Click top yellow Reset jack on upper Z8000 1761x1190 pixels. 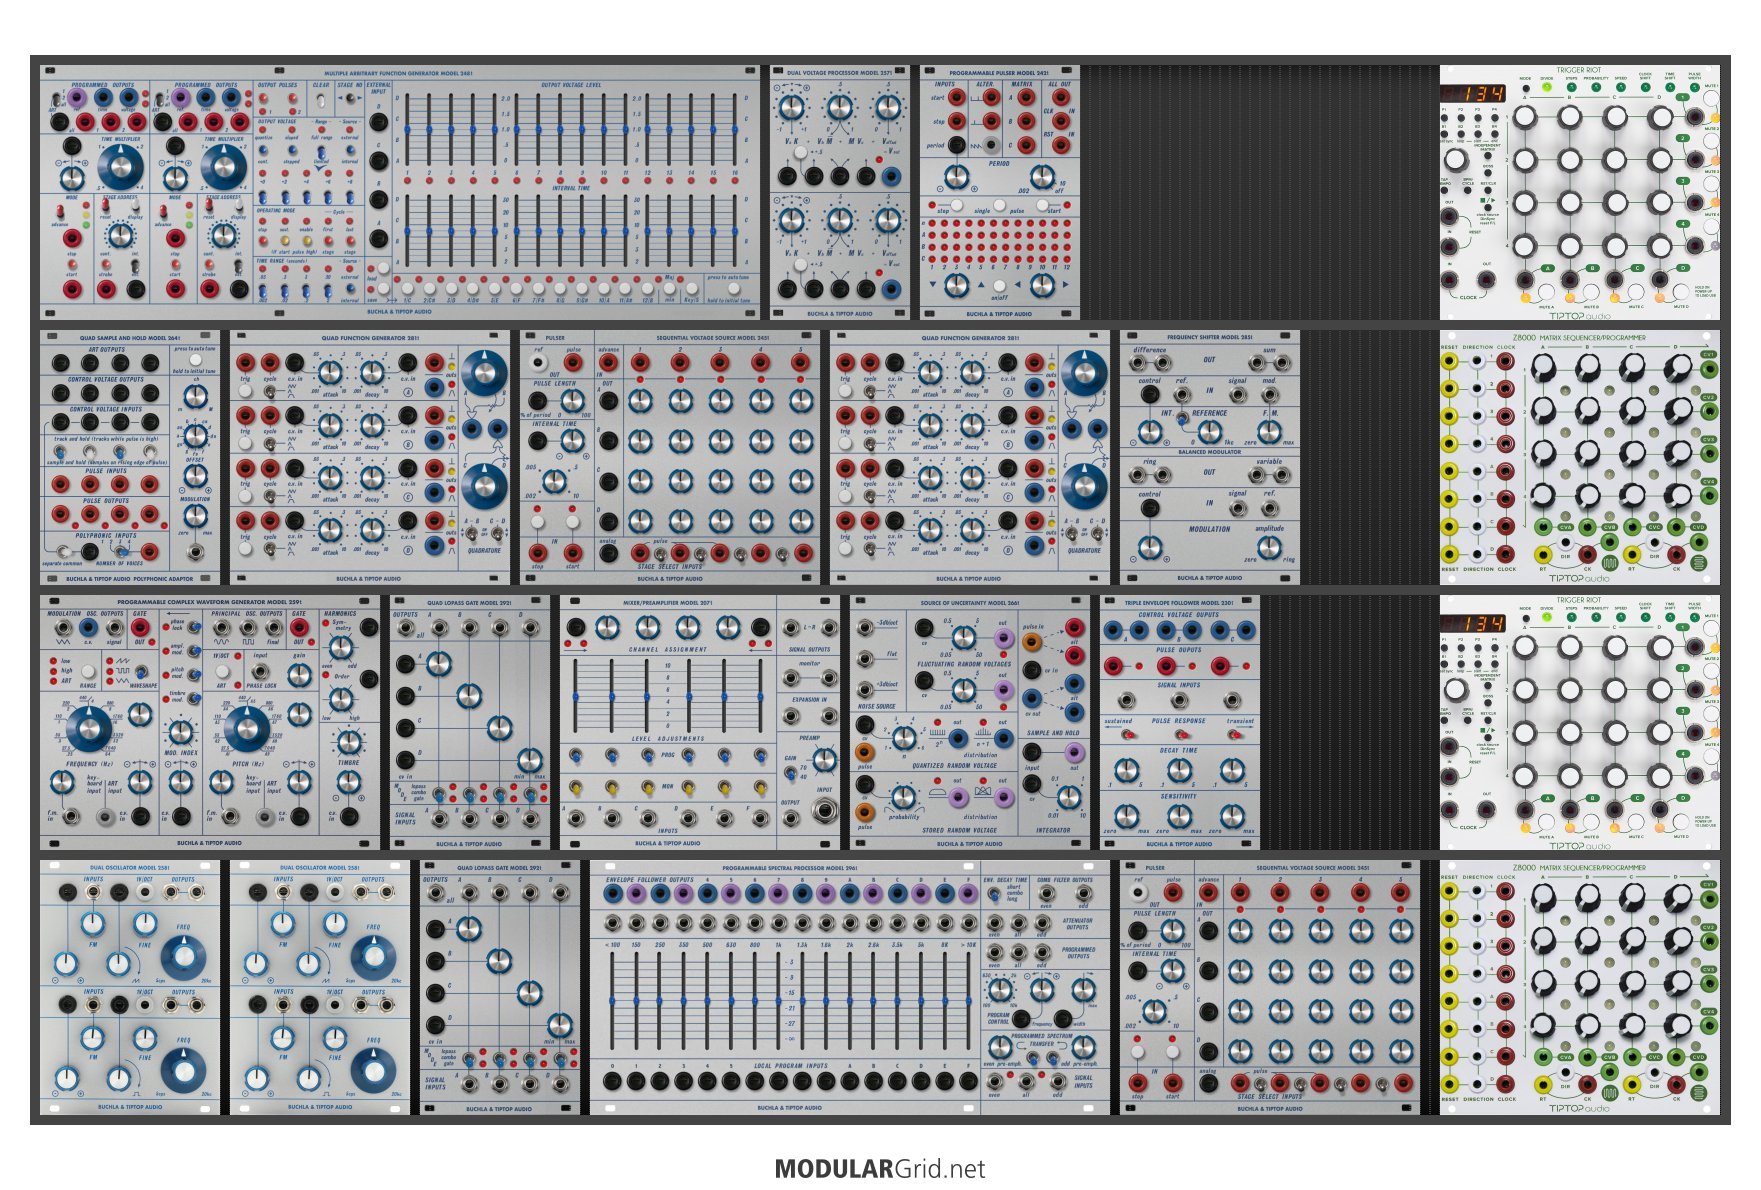1448,361
